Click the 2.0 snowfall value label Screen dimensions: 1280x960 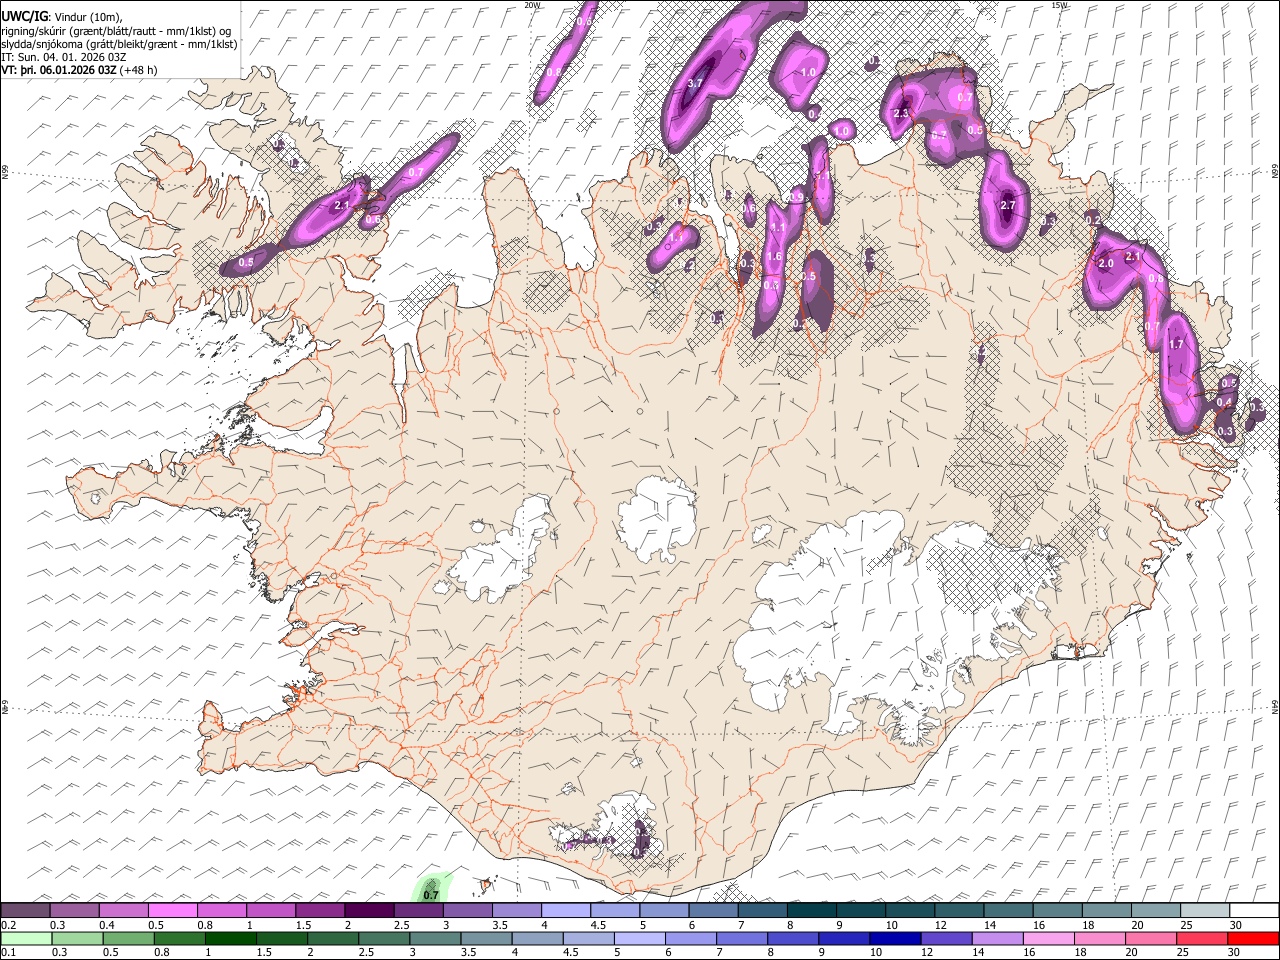point(1106,264)
